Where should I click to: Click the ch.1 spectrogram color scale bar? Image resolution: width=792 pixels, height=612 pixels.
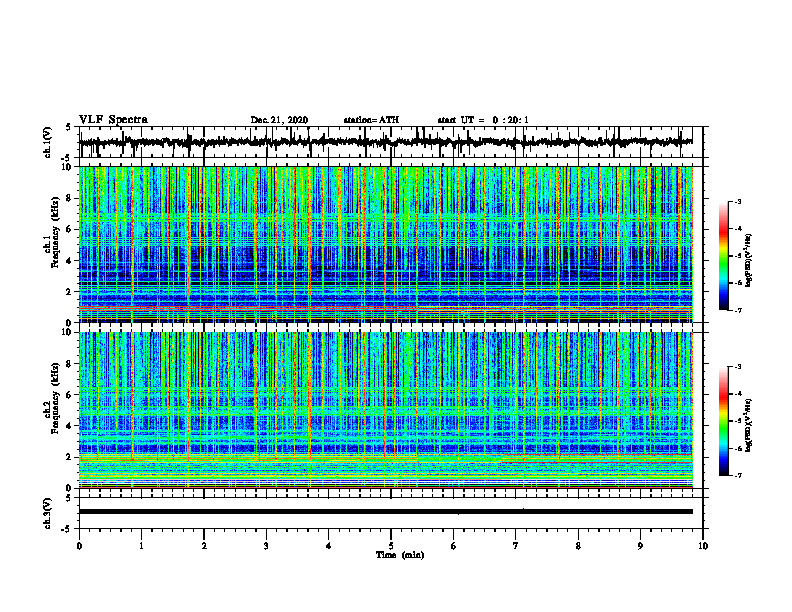[x=723, y=256]
